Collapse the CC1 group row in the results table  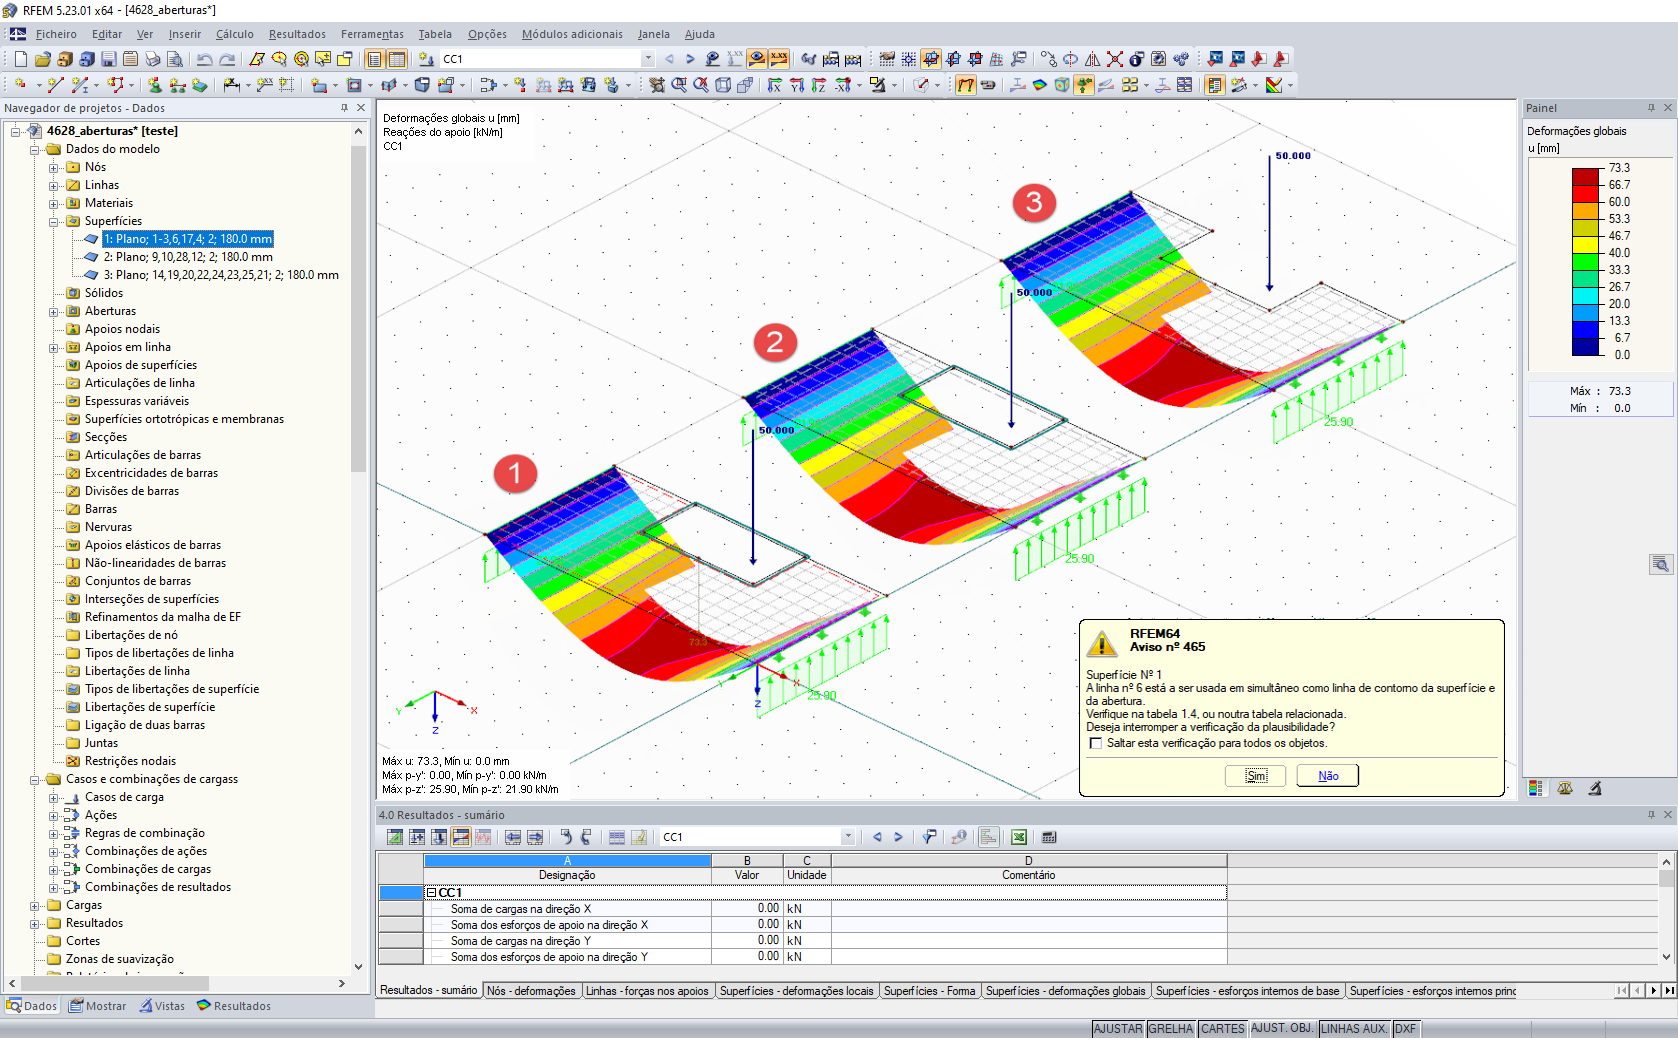coord(431,893)
